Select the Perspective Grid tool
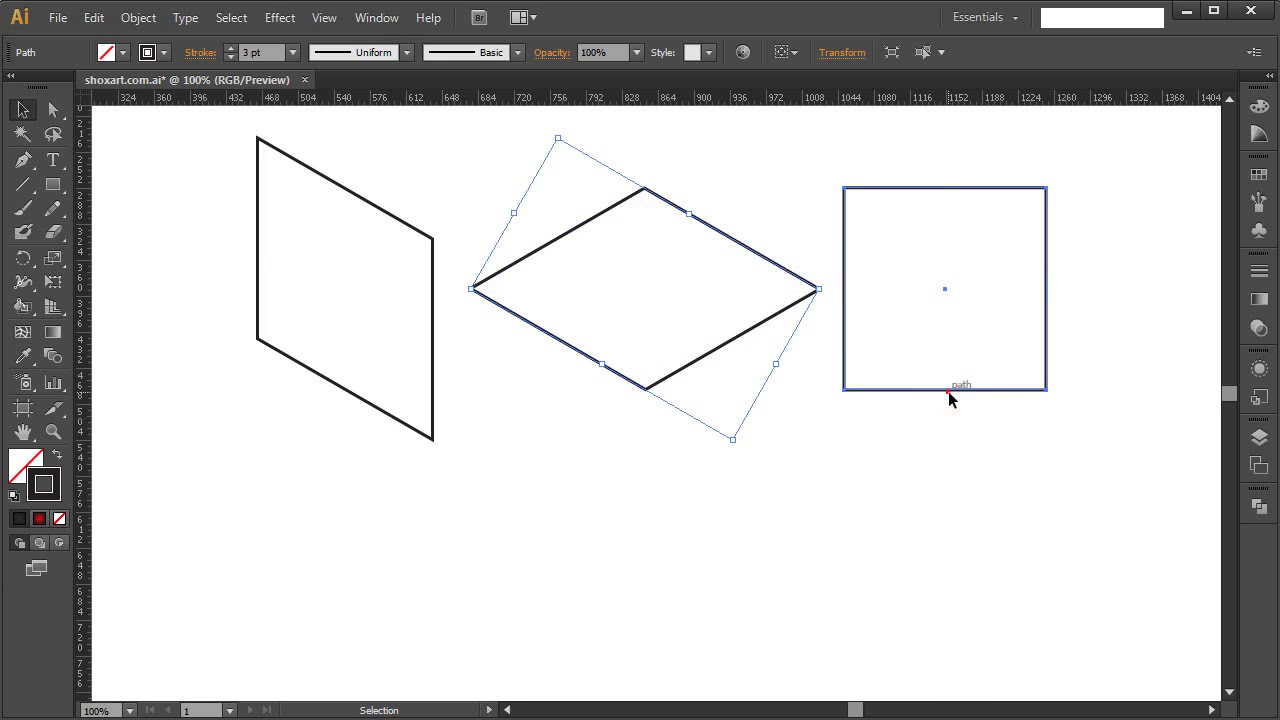 click(x=53, y=307)
